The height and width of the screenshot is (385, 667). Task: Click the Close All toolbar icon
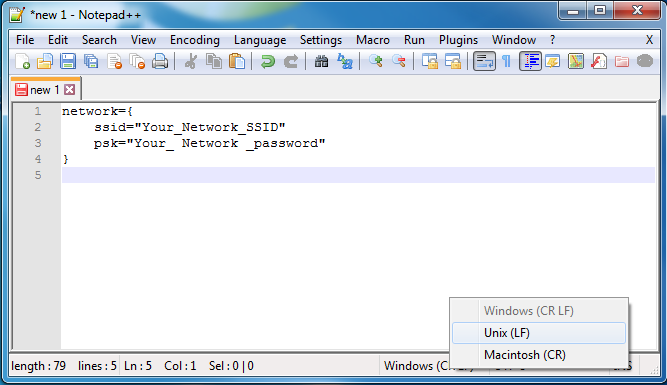137,61
